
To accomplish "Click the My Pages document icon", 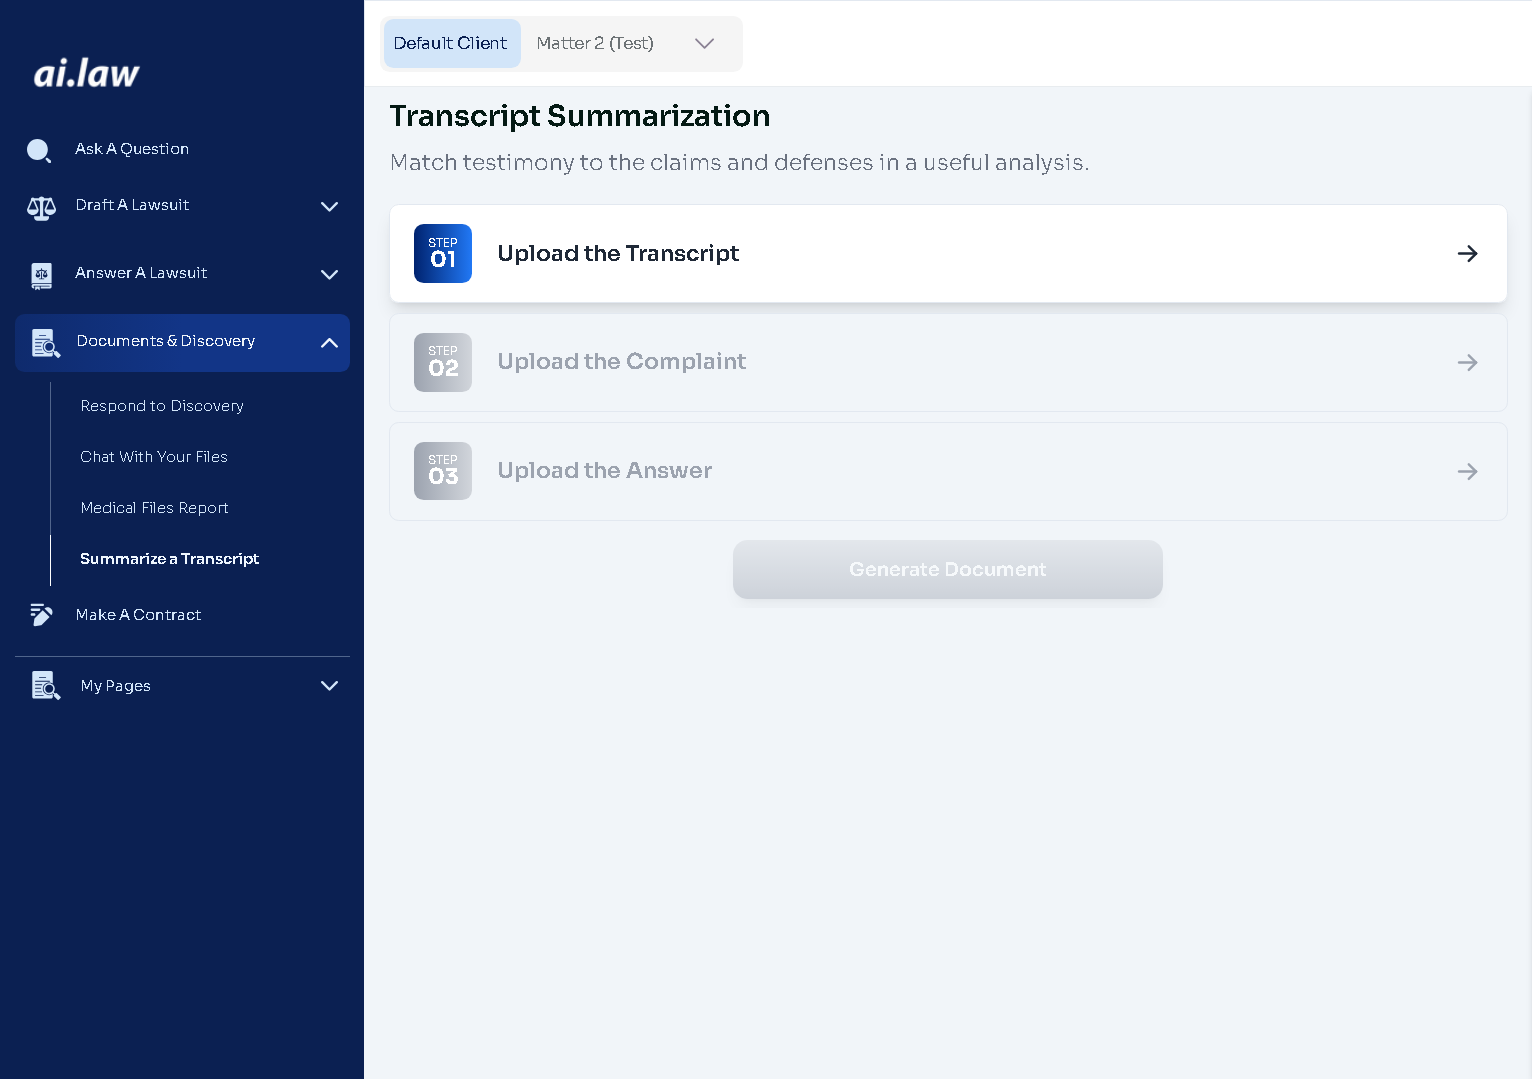I will click(x=45, y=686).
